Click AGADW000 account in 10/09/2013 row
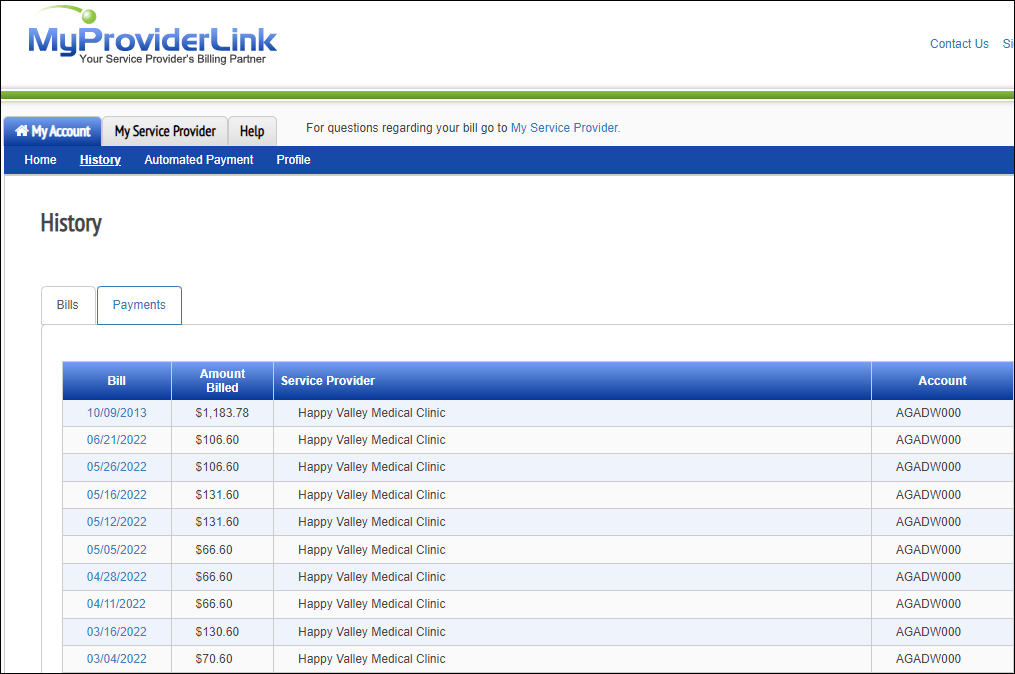The image size is (1015, 674). pos(928,412)
